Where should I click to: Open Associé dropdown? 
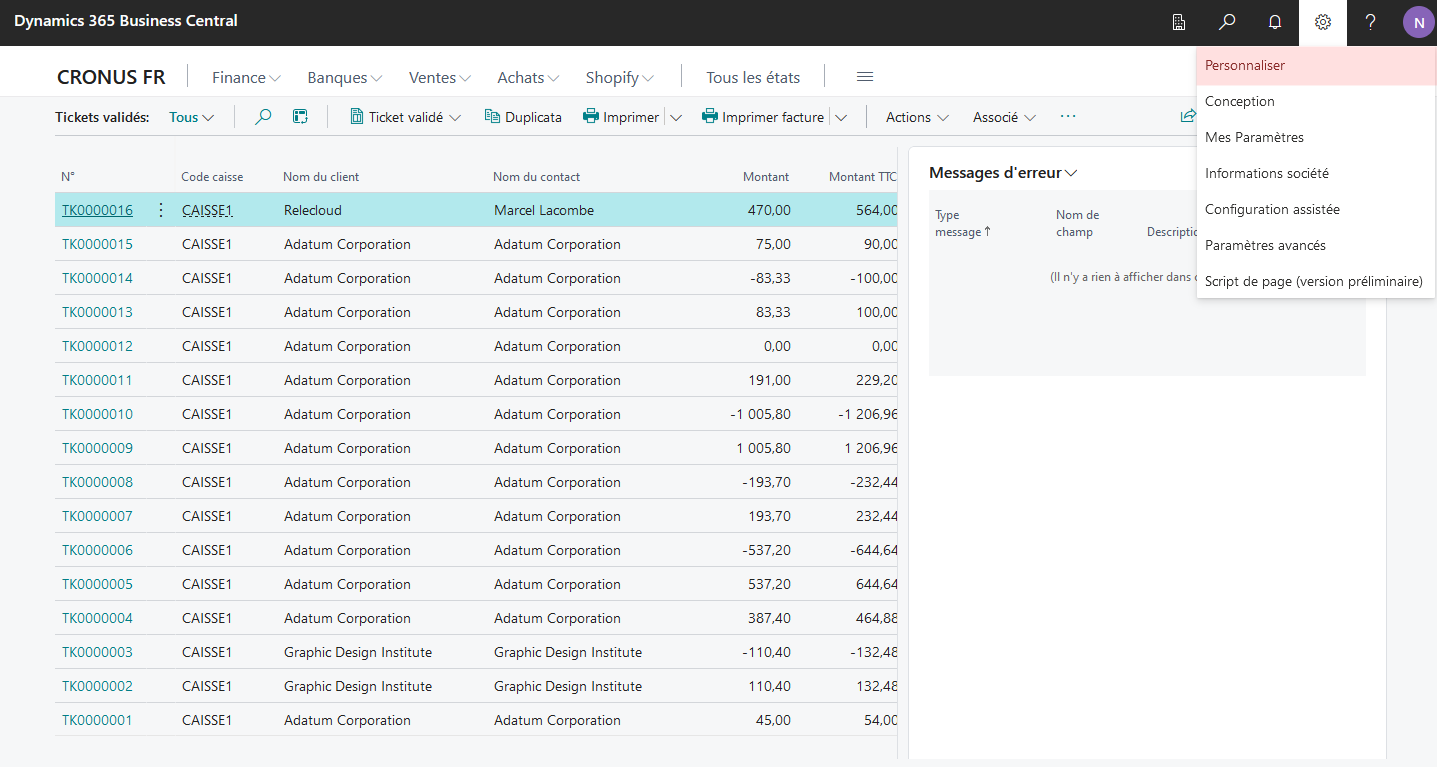pos(1004,117)
